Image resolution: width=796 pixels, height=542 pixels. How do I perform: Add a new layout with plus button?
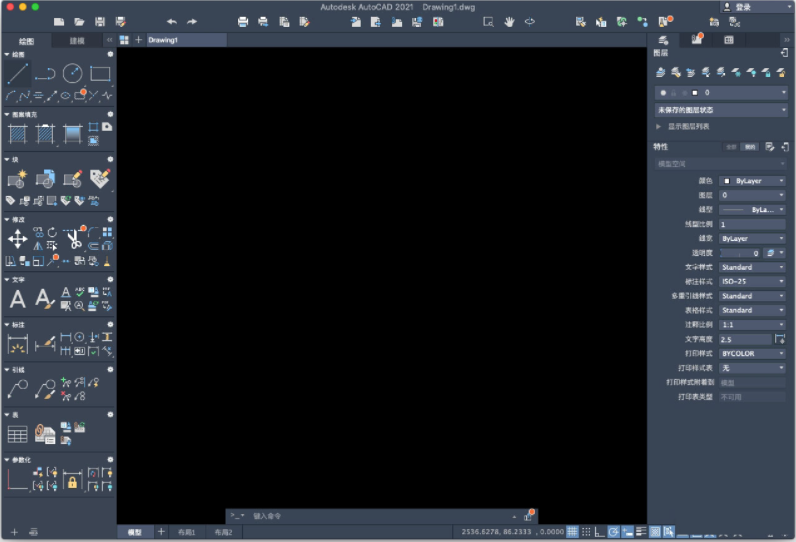pyautogui.click(x=161, y=531)
